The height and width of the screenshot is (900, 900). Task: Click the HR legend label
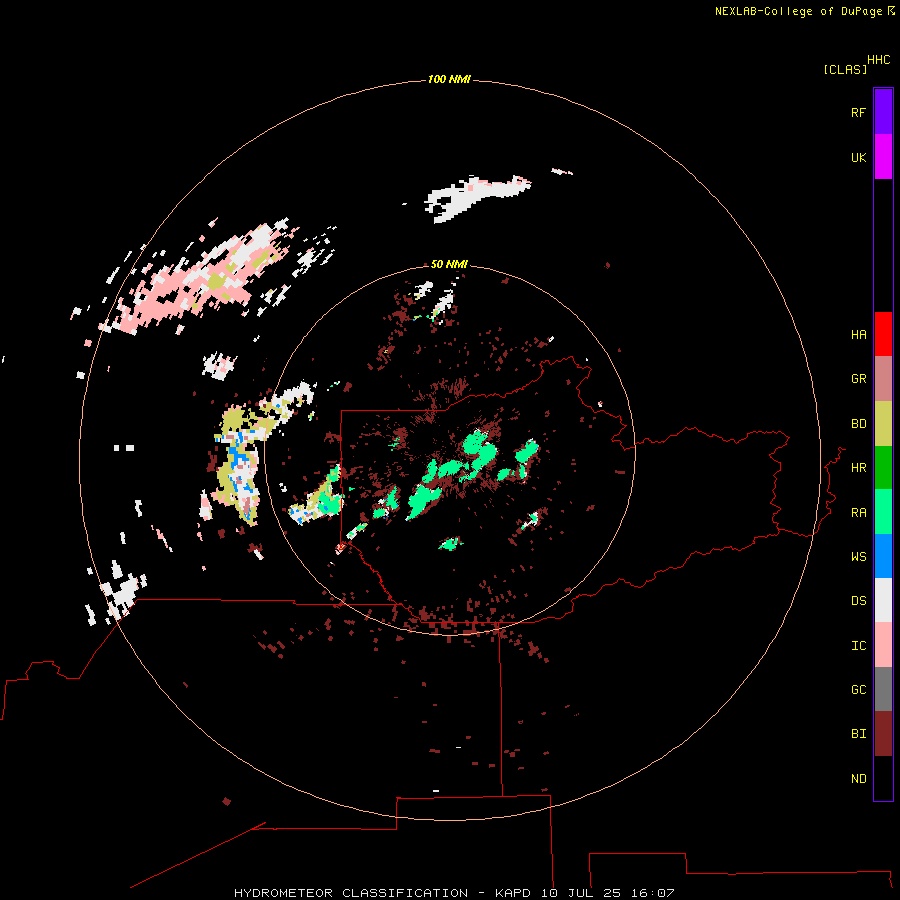coord(858,468)
